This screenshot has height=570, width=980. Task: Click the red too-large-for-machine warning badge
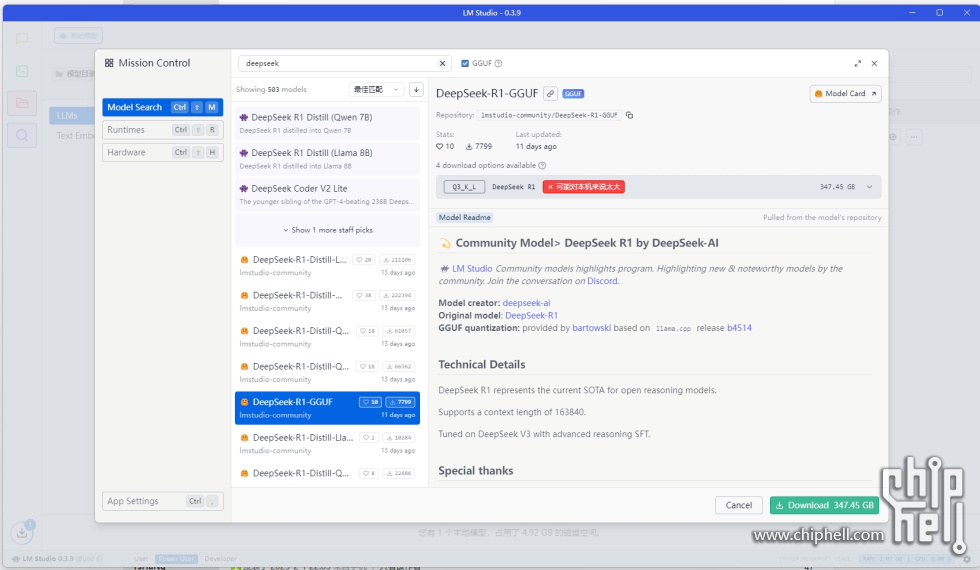[x=584, y=187]
